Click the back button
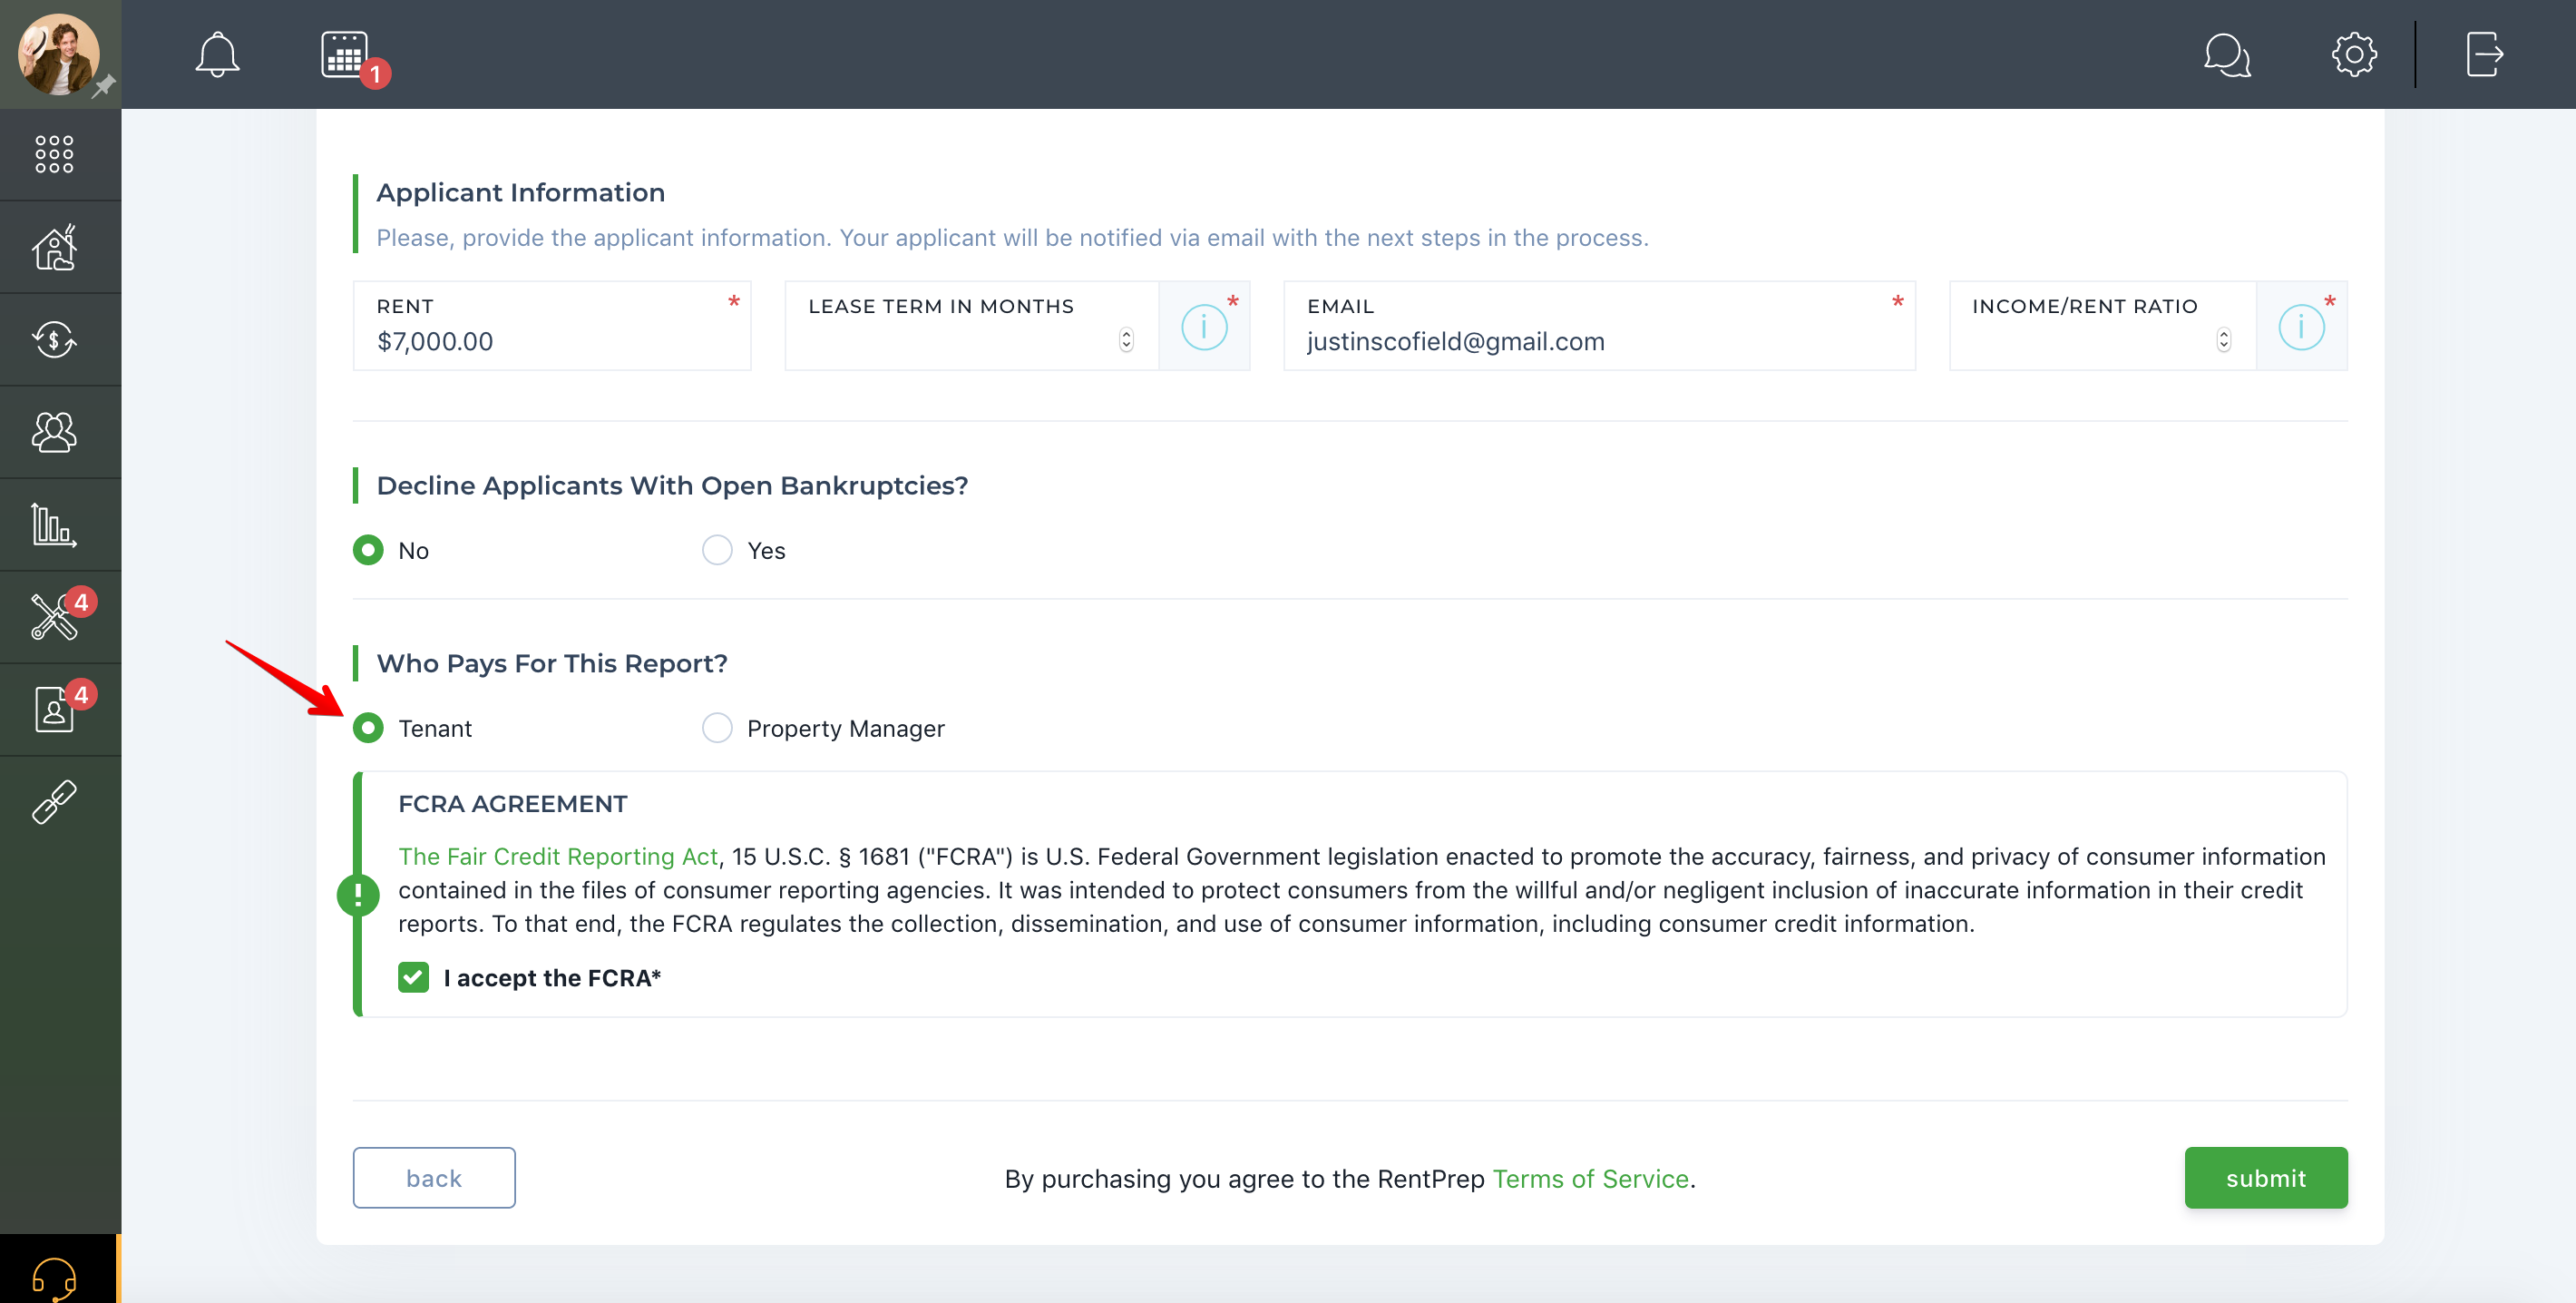 point(434,1178)
